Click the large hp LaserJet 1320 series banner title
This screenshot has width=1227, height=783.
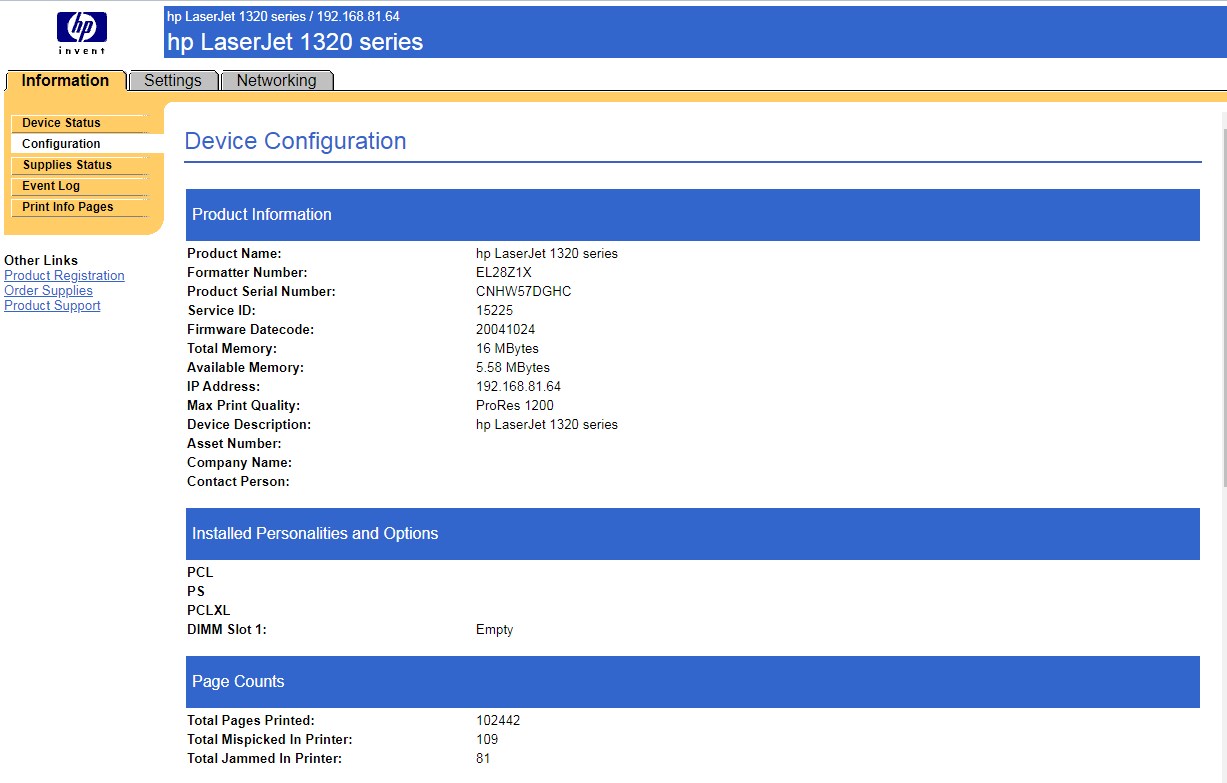[295, 42]
